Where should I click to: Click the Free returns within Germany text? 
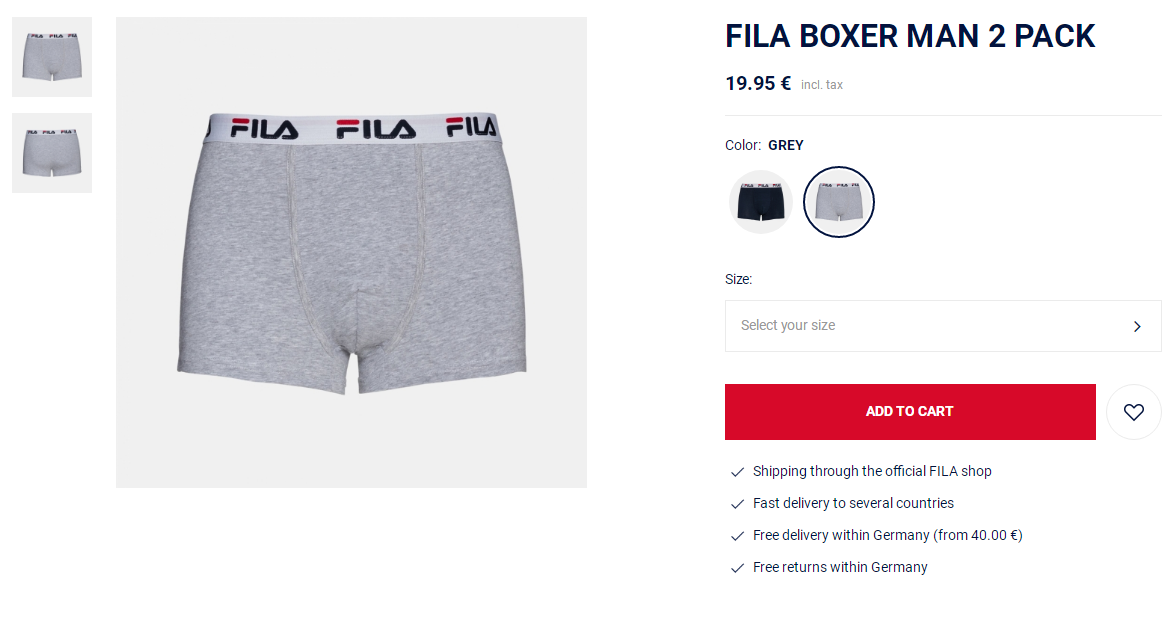(x=840, y=568)
